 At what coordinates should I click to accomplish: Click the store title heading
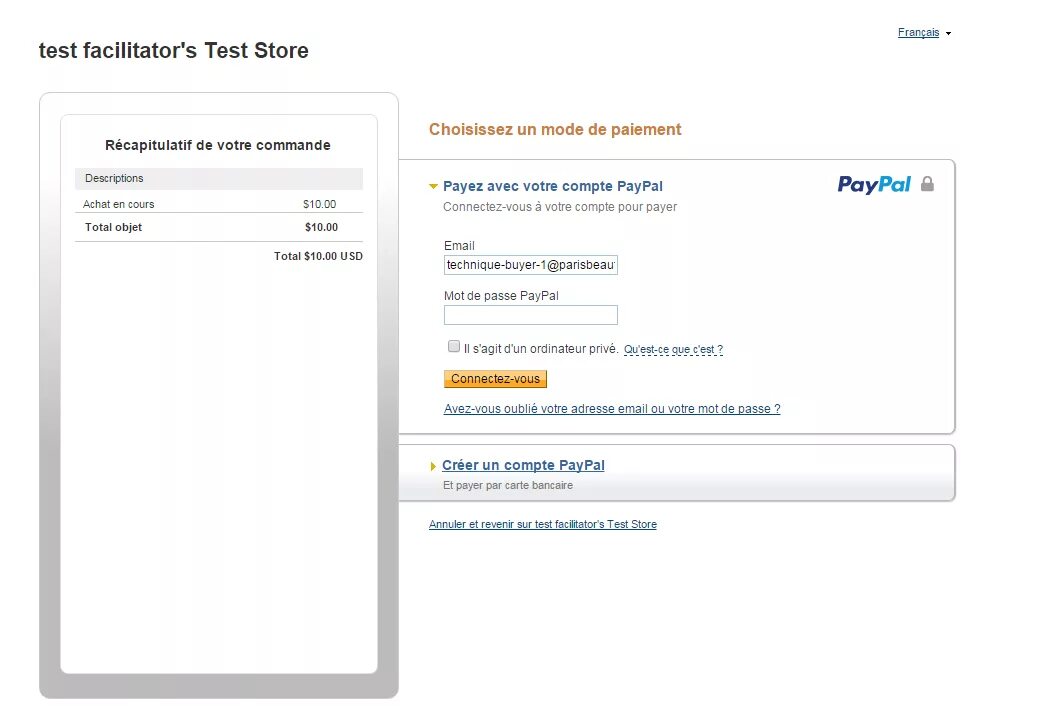[x=174, y=51]
